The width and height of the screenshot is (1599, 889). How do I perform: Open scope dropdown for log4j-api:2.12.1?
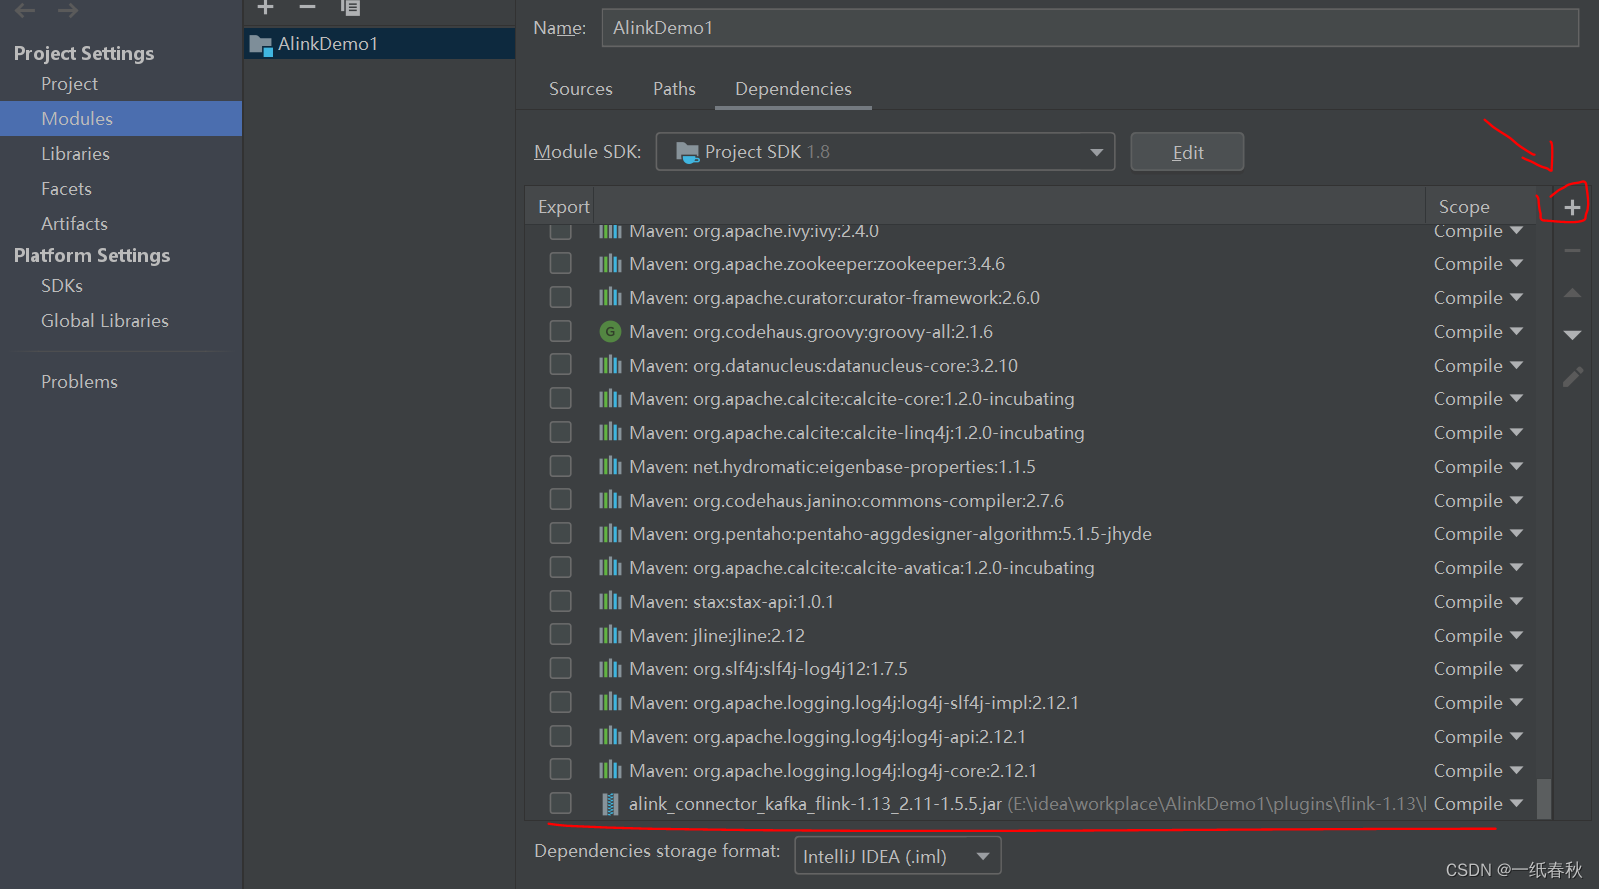pyautogui.click(x=1478, y=737)
